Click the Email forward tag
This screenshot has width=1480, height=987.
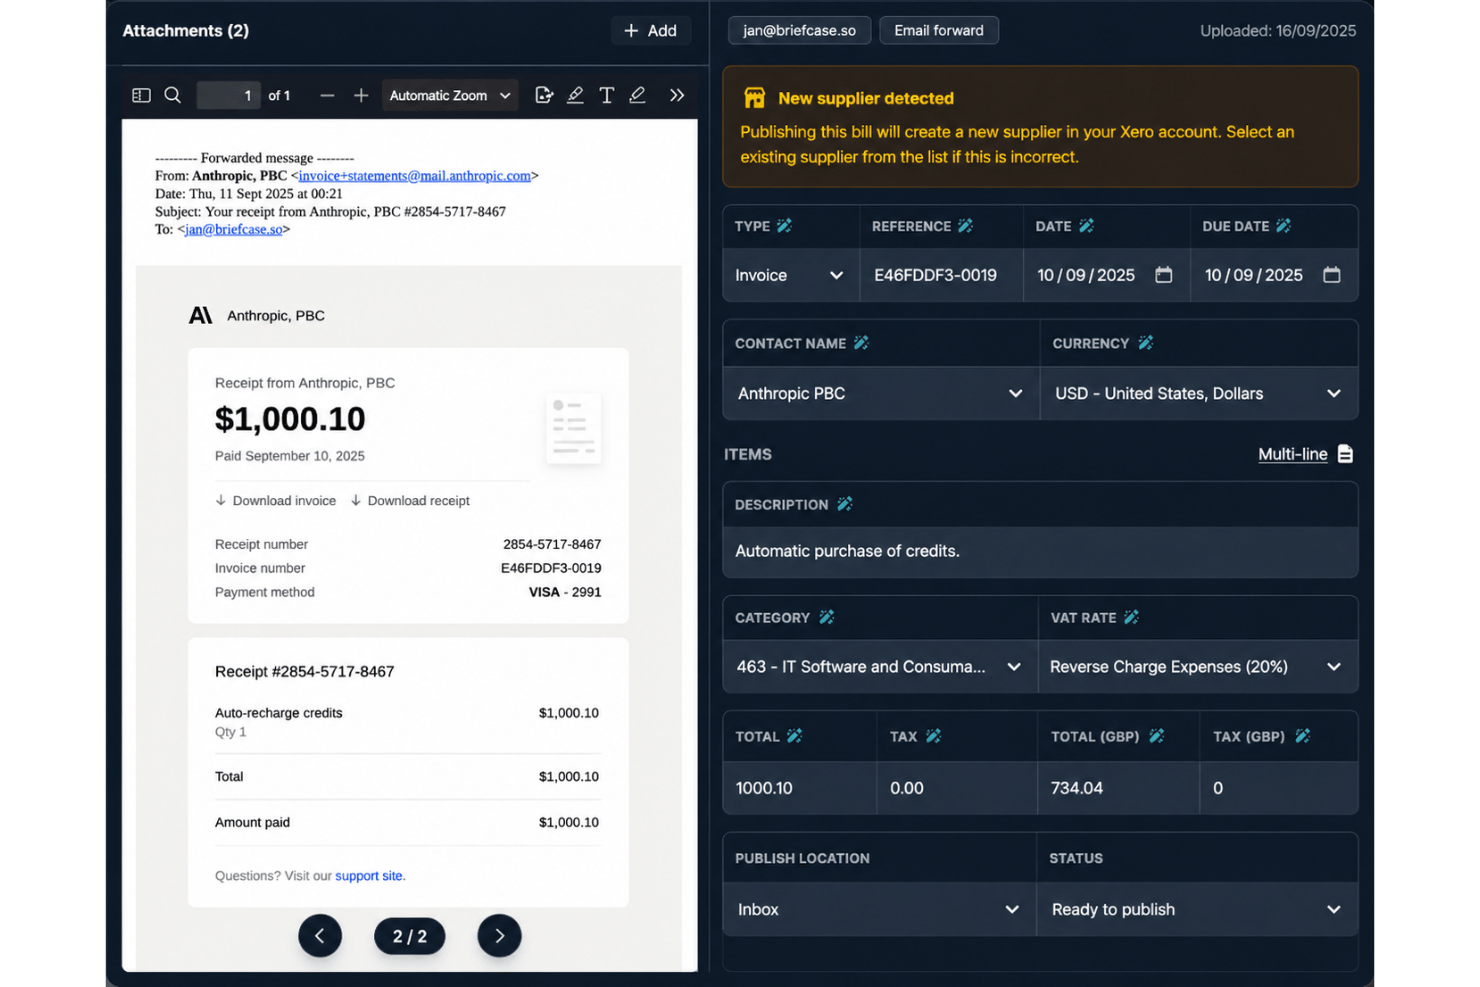pos(939,30)
